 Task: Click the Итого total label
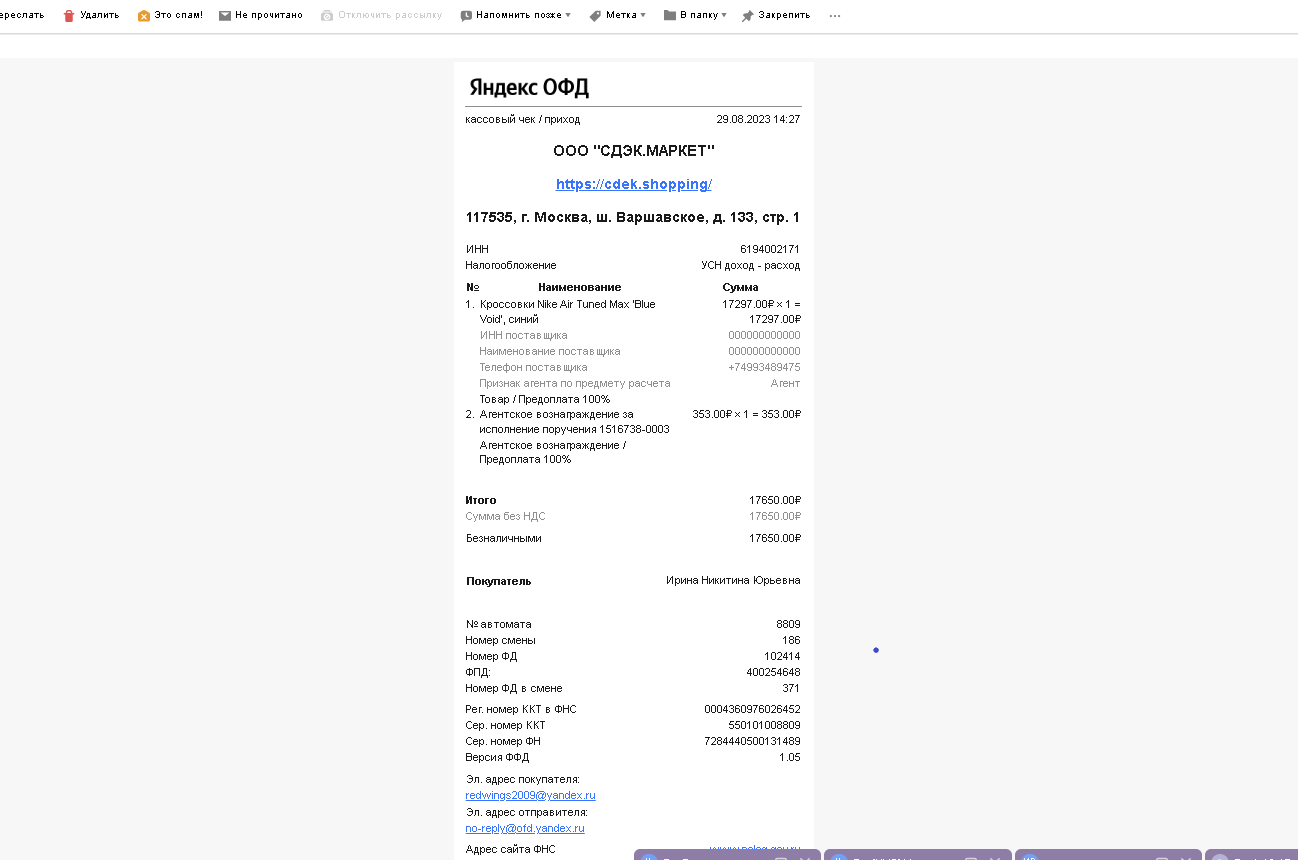(481, 500)
